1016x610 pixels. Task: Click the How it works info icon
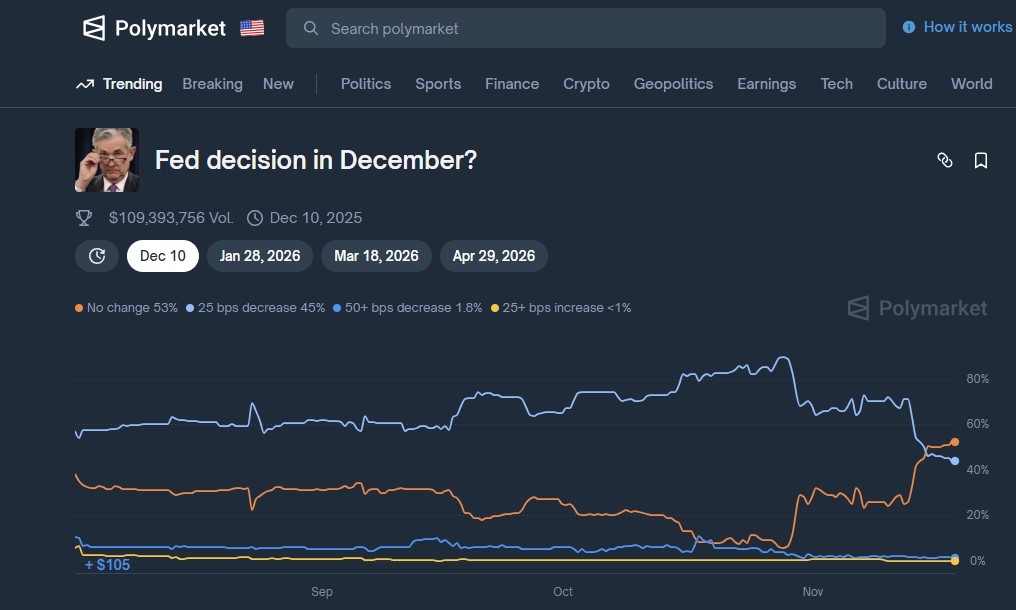[909, 27]
